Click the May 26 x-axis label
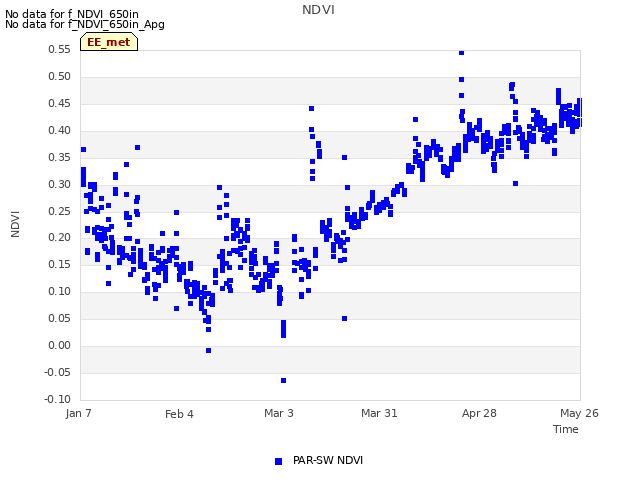 click(x=579, y=413)
